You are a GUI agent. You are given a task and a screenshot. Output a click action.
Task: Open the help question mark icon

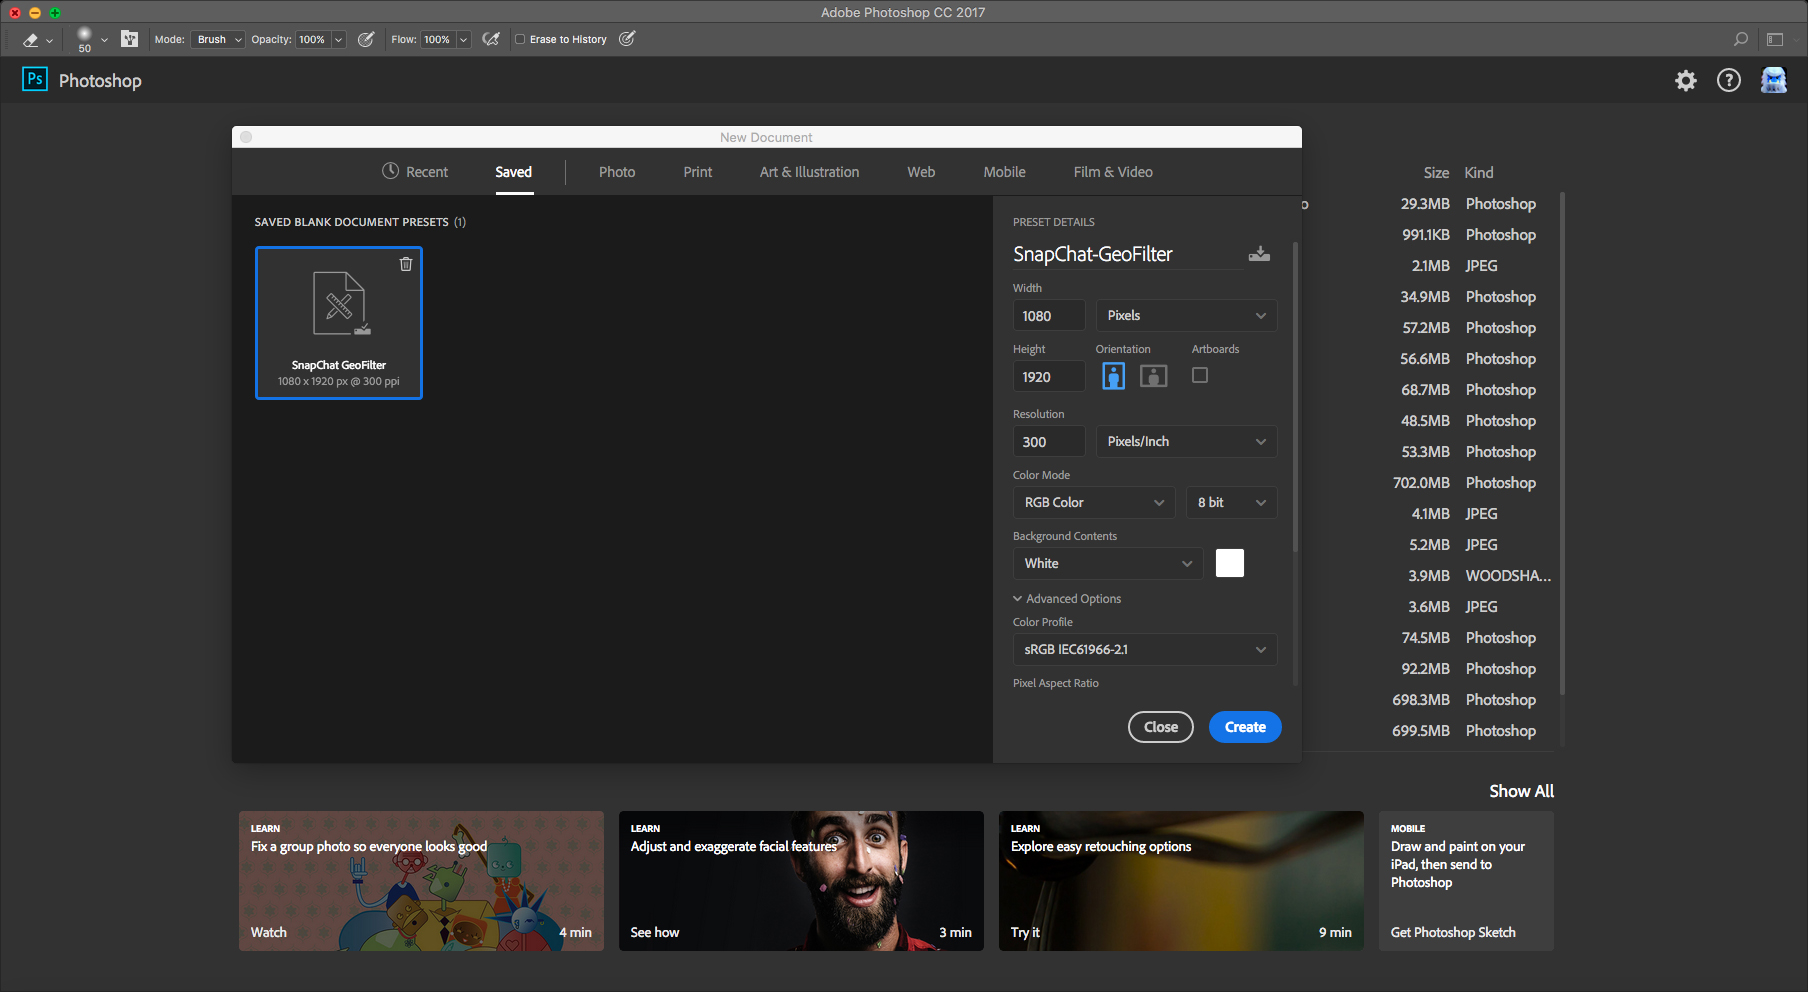point(1729,80)
